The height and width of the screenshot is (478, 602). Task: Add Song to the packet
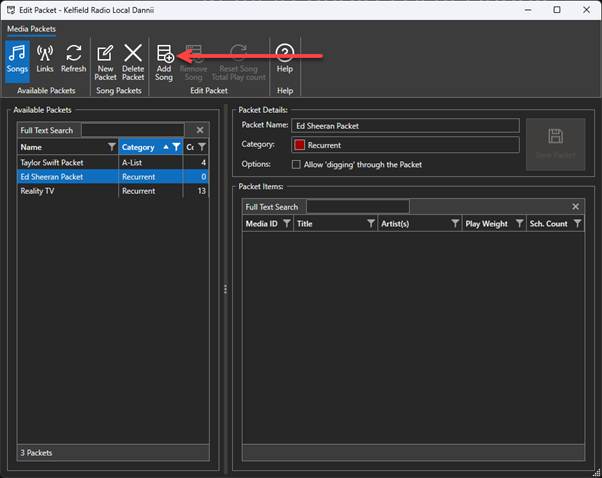click(x=164, y=62)
